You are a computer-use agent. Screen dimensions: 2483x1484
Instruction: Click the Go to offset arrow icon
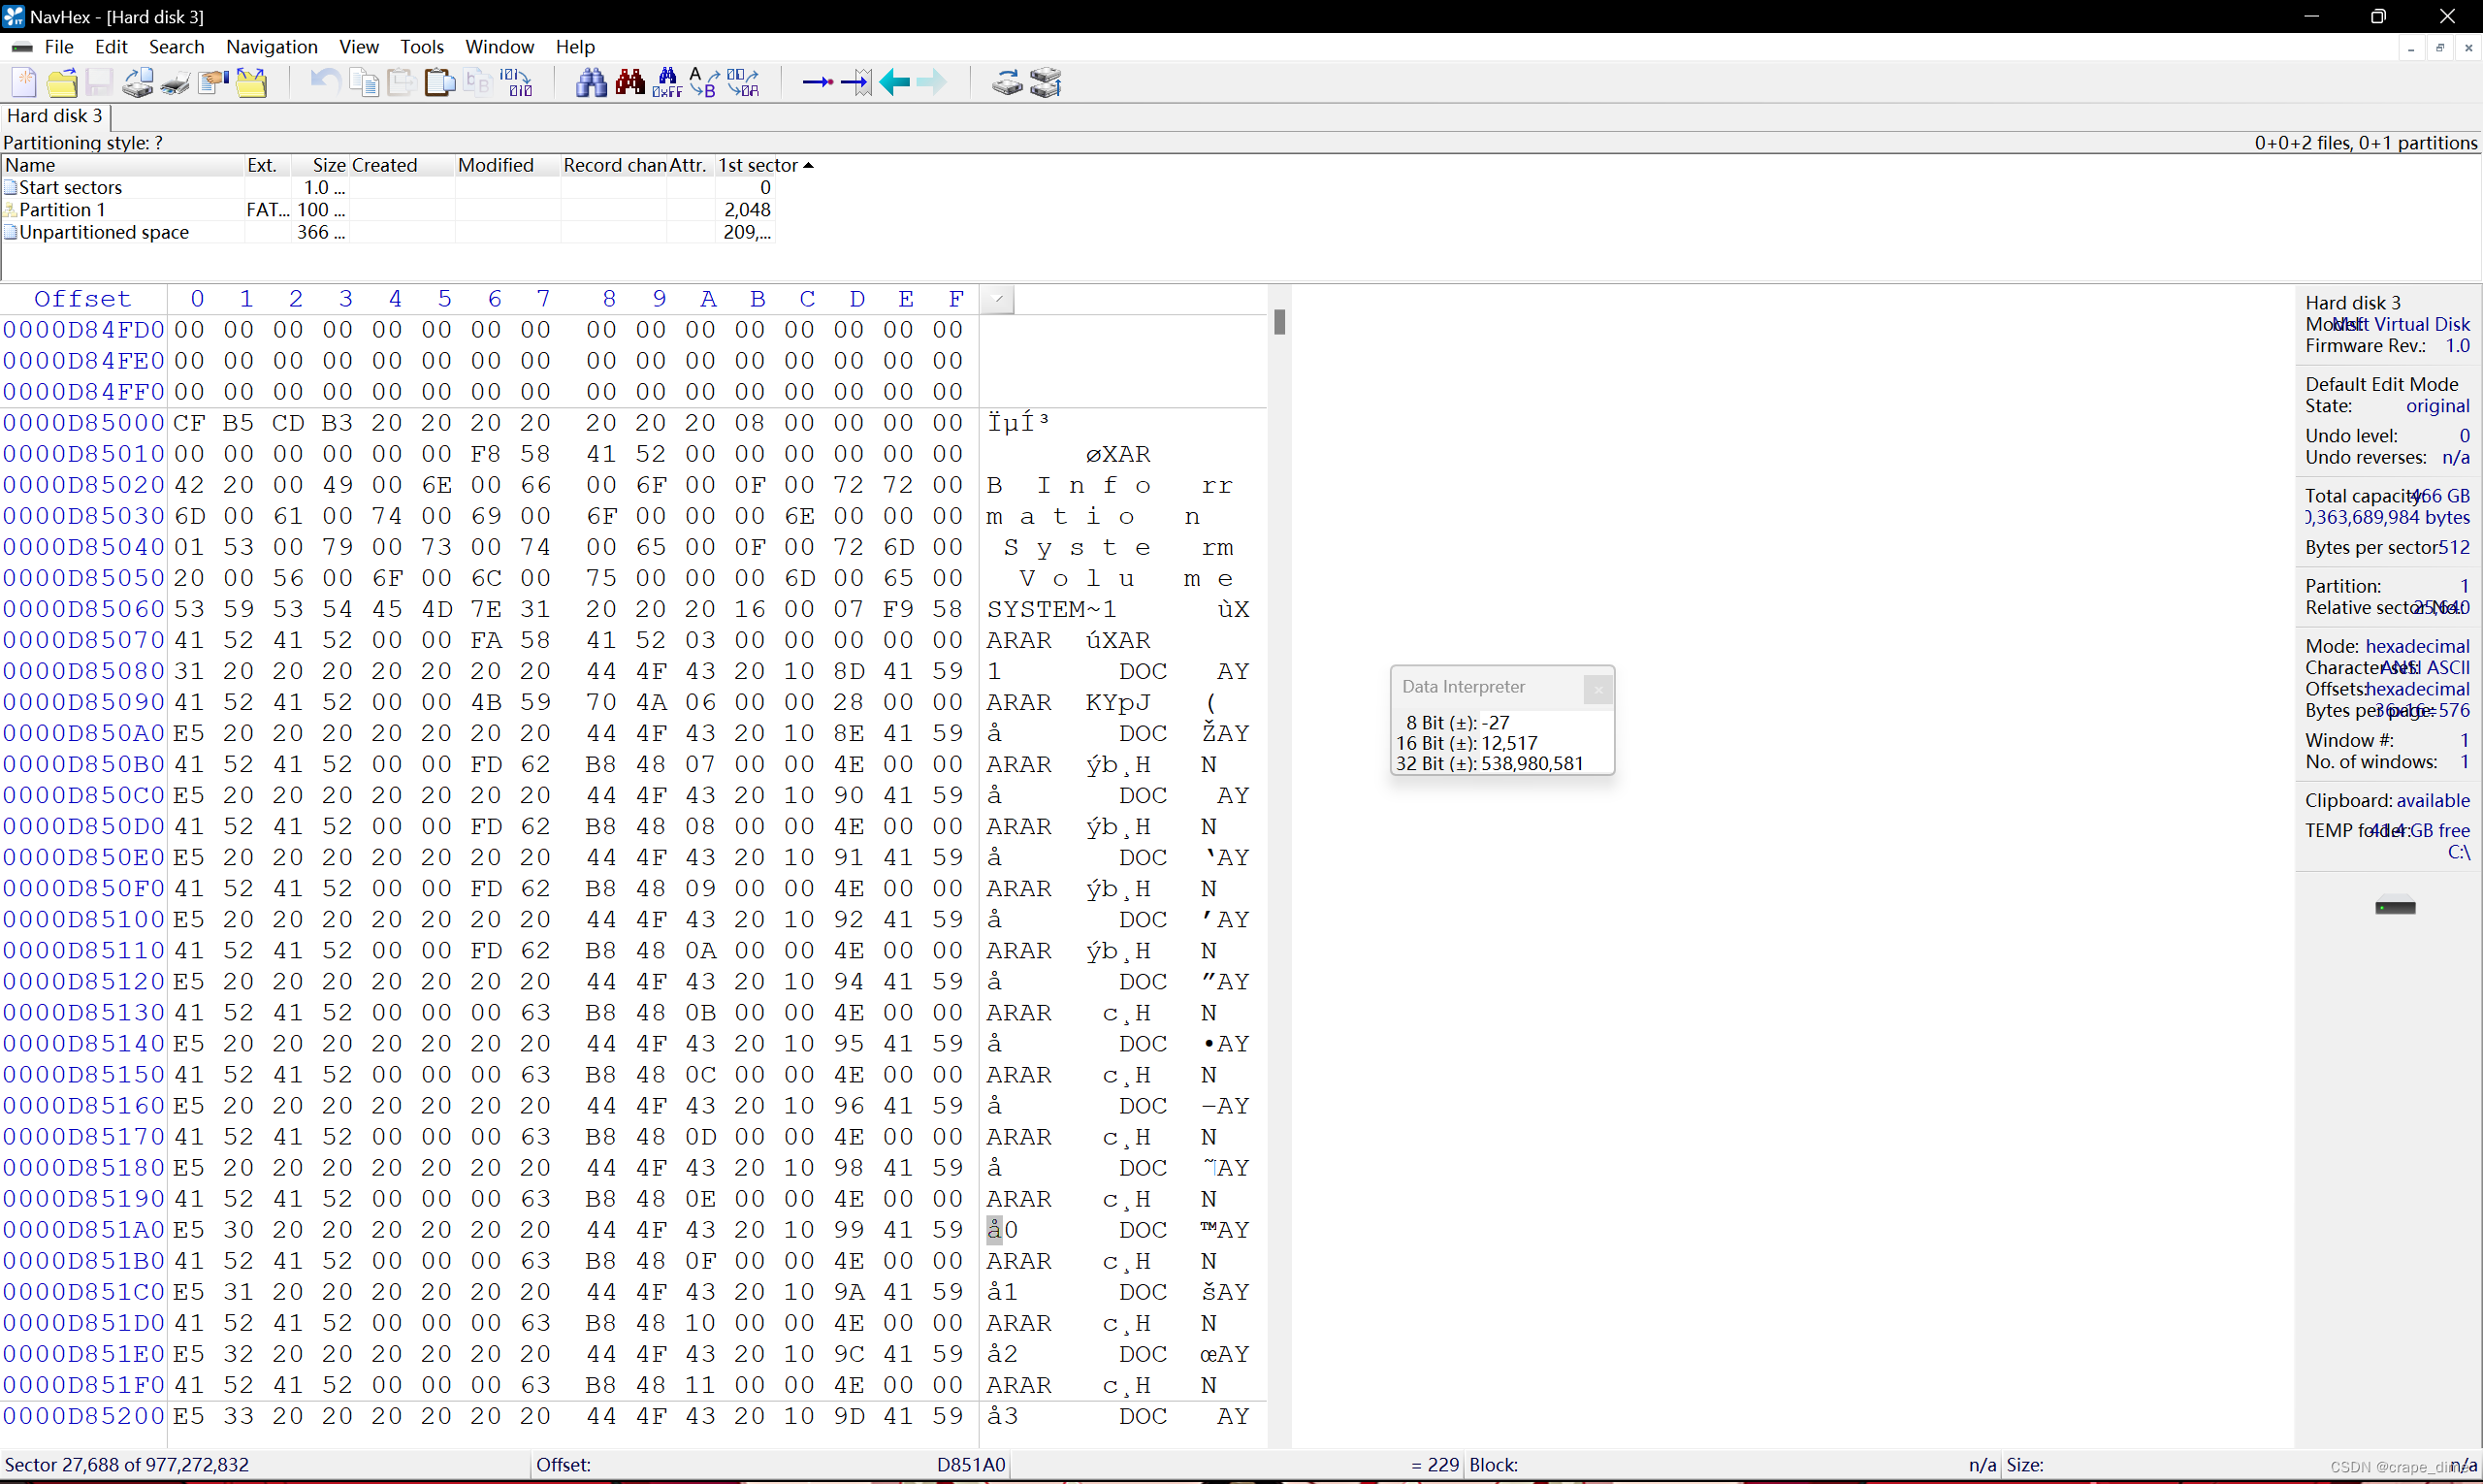[x=817, y=82]
